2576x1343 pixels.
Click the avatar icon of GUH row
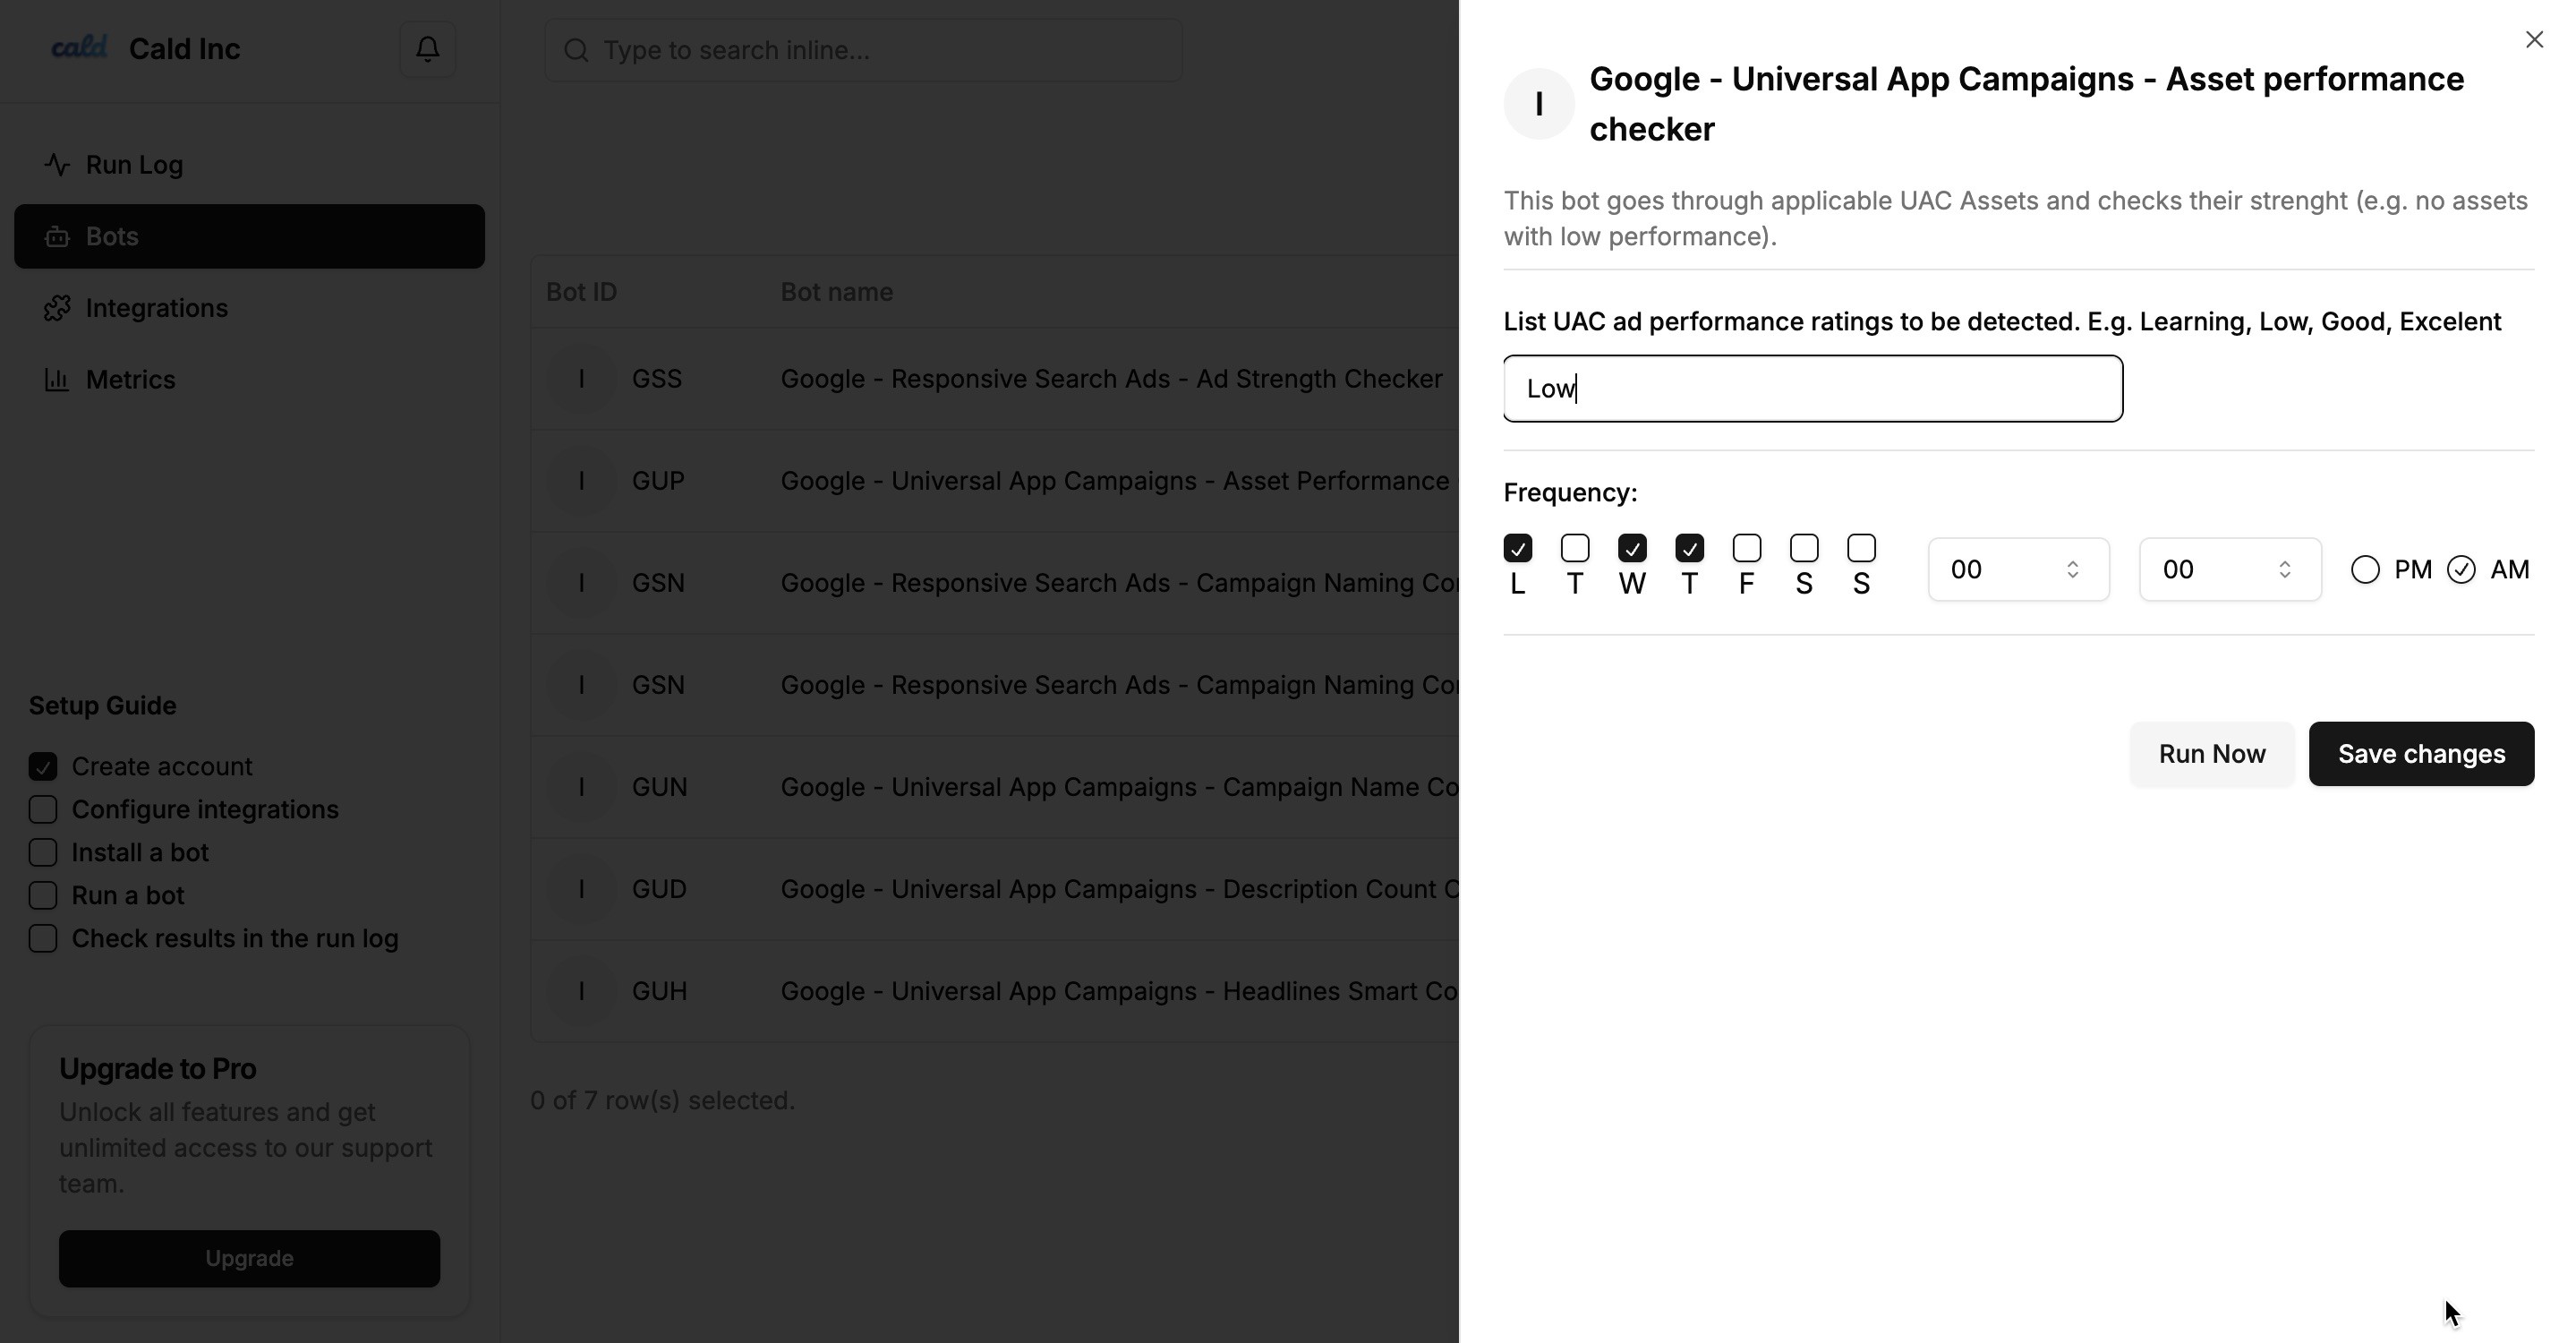pyautogui.click(x=581, y=991)
